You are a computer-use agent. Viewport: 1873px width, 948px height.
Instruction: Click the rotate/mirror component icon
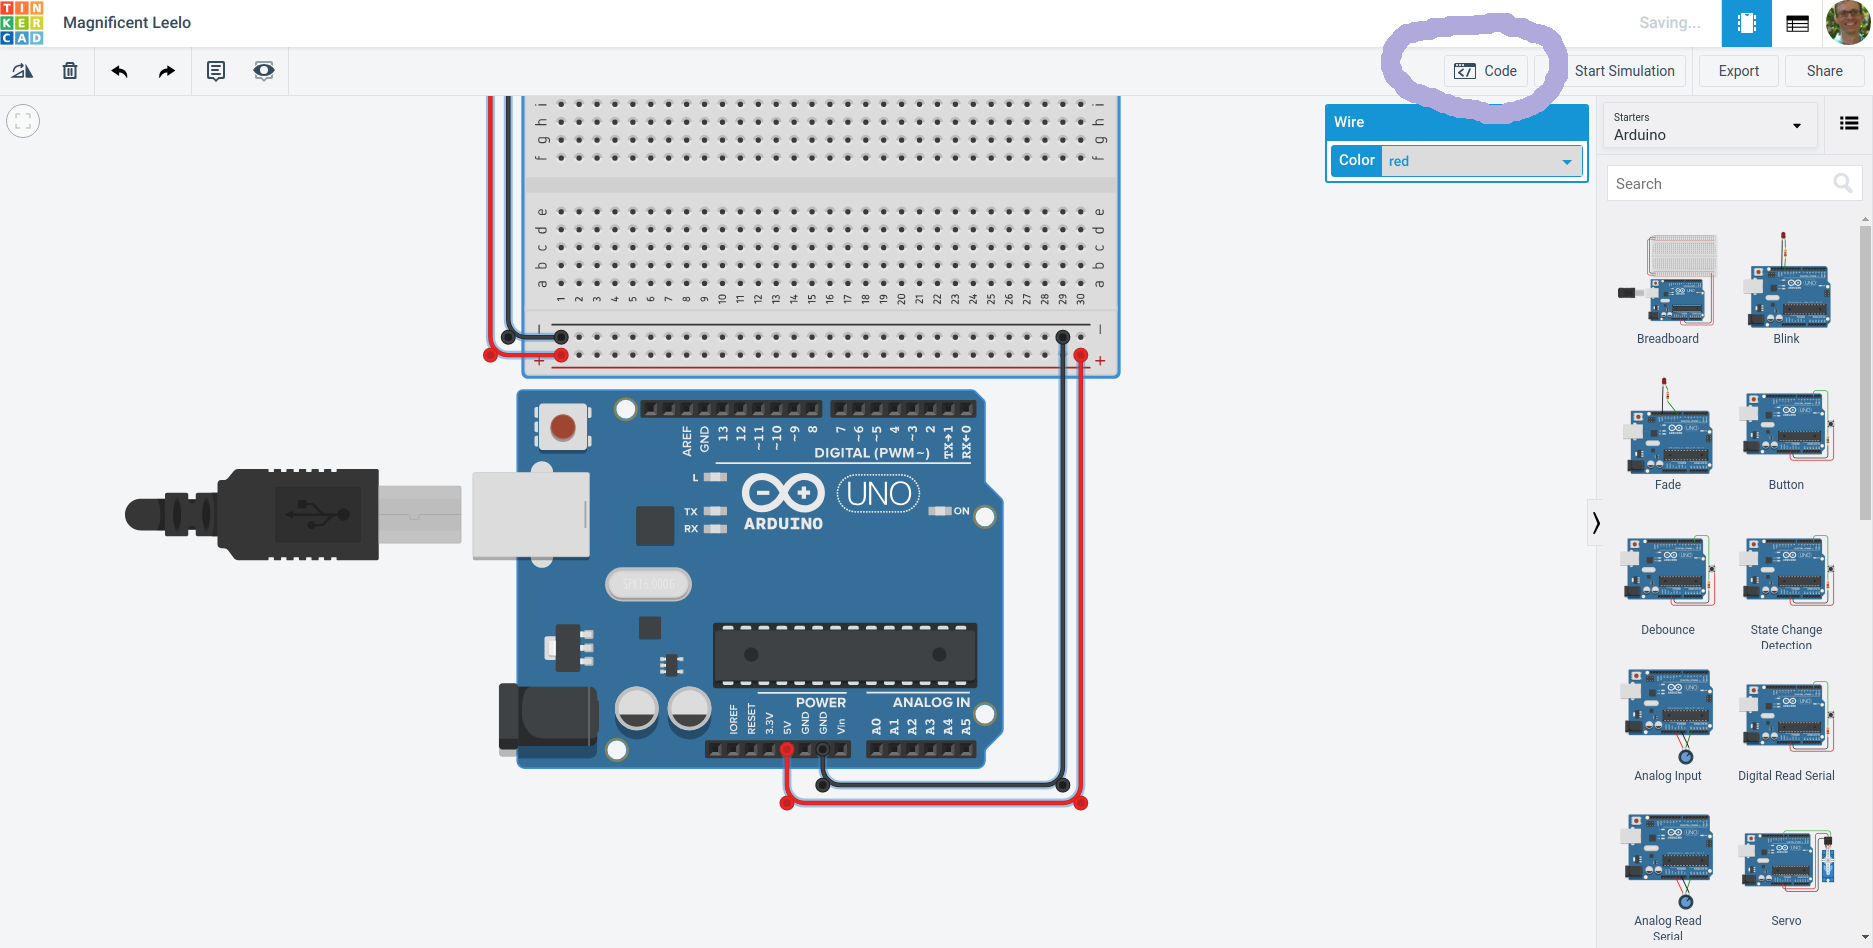pos(22,71)
